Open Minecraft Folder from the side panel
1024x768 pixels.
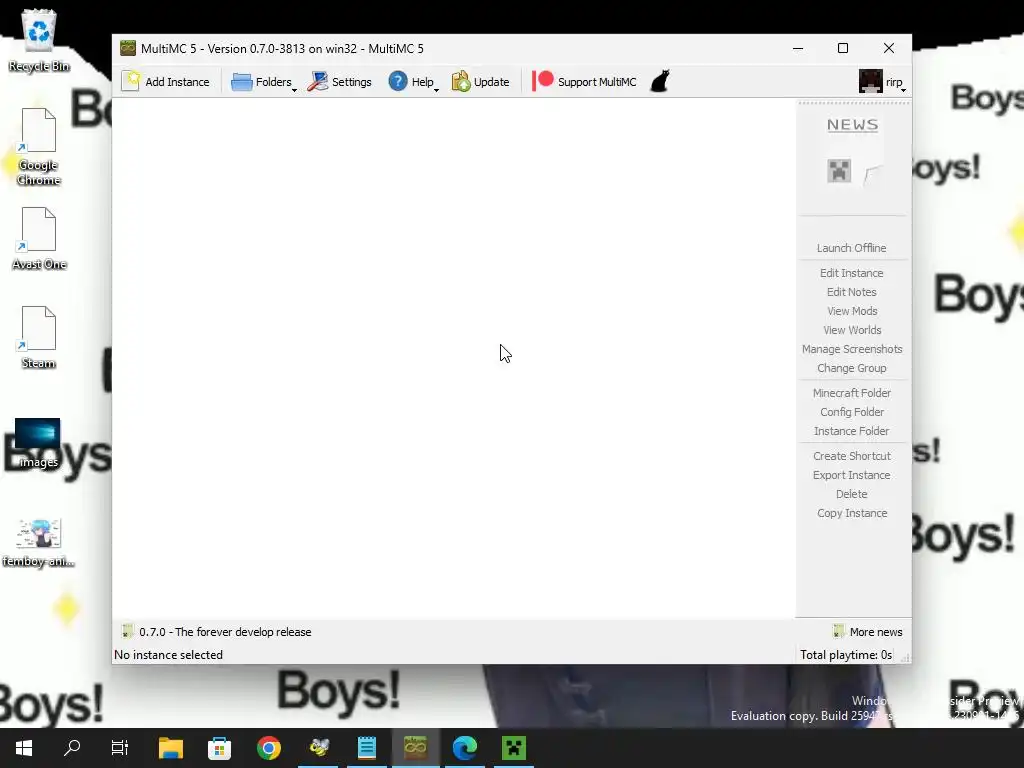pyautogui.click(x=851, y=392)
